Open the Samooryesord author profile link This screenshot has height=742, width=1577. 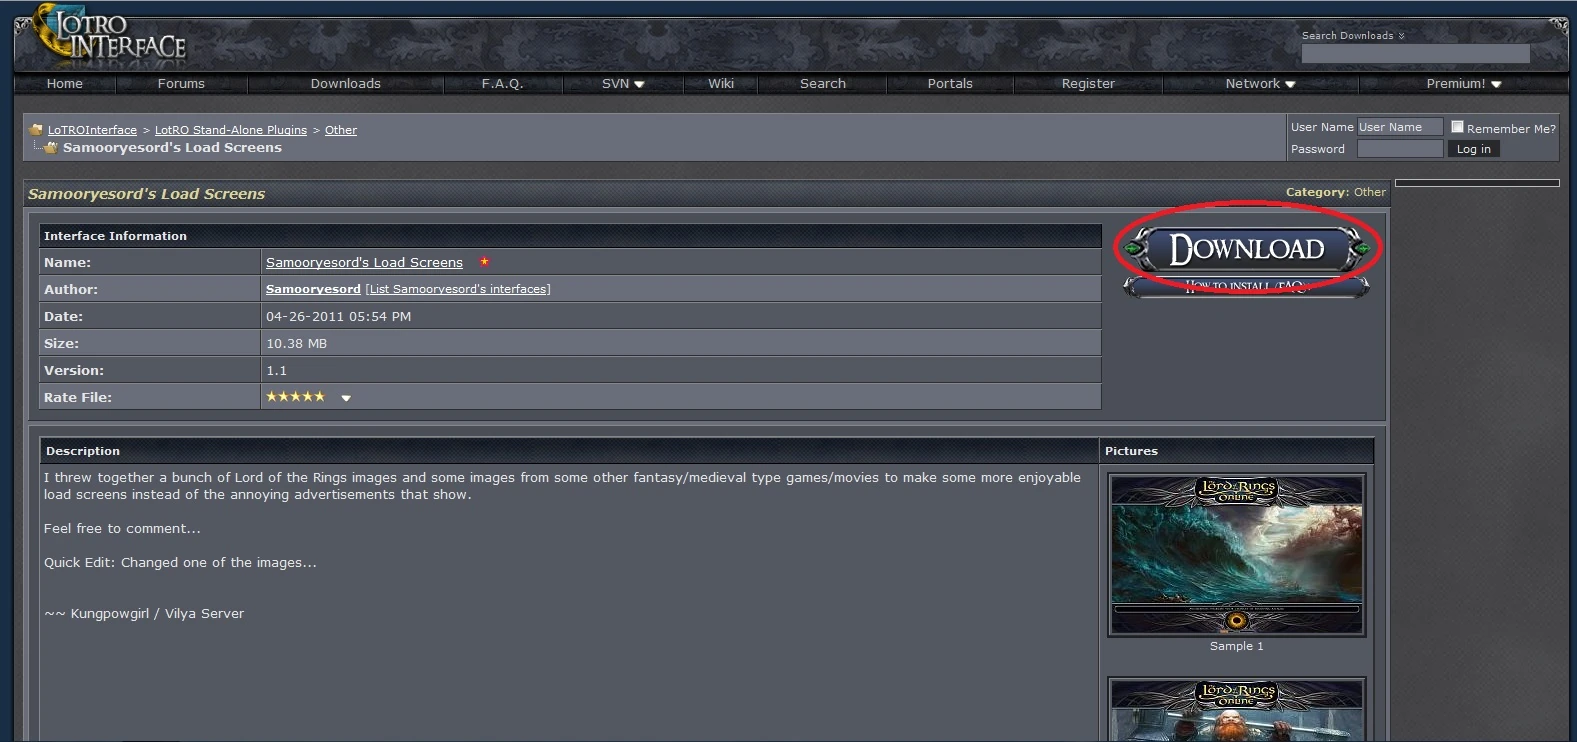point(313,289)
